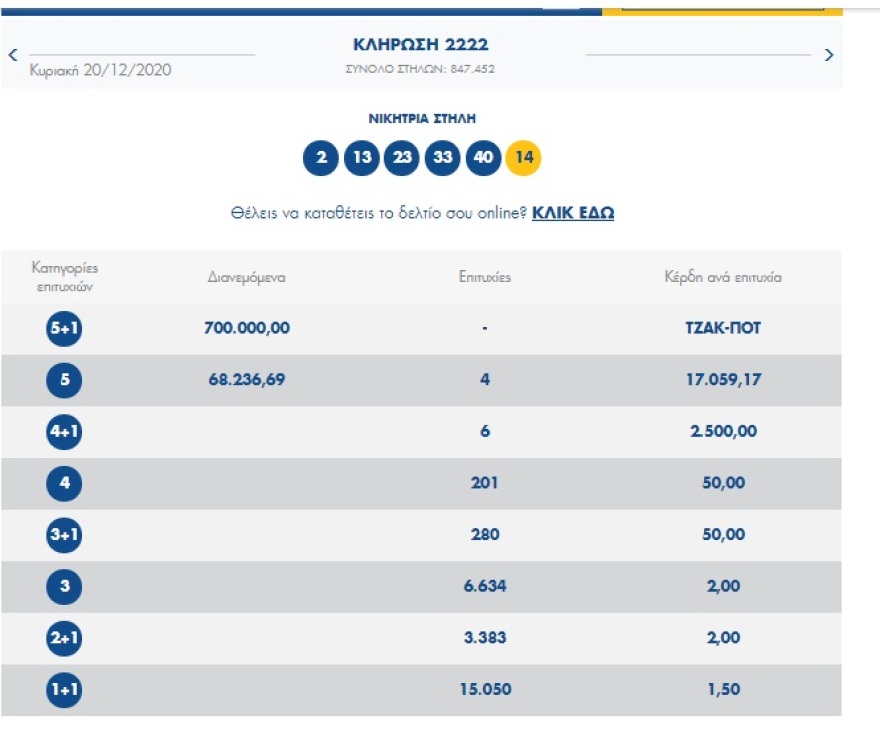Click the 1+1 category badge
The height and width of the screenshot is (732, 880).
64,690
